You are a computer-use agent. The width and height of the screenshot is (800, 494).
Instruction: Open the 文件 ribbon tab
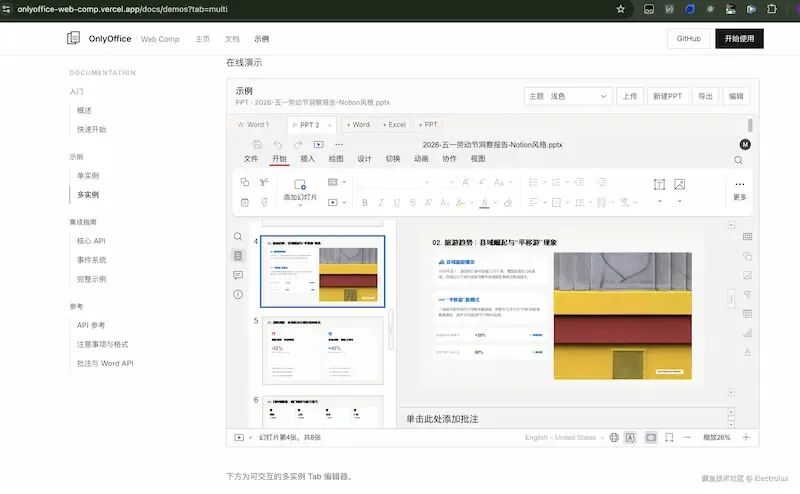pos(251,159)
